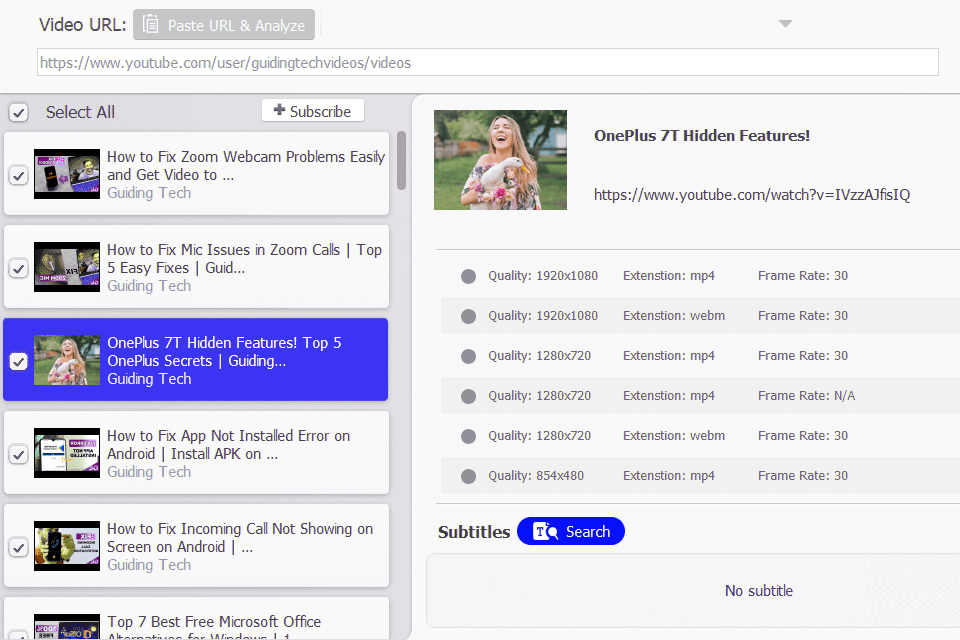The height and width of the screenshot is (640, 960).
Task: Click large OnePlus 7T preview thumbnail
Action: click(x=500, y=160)
